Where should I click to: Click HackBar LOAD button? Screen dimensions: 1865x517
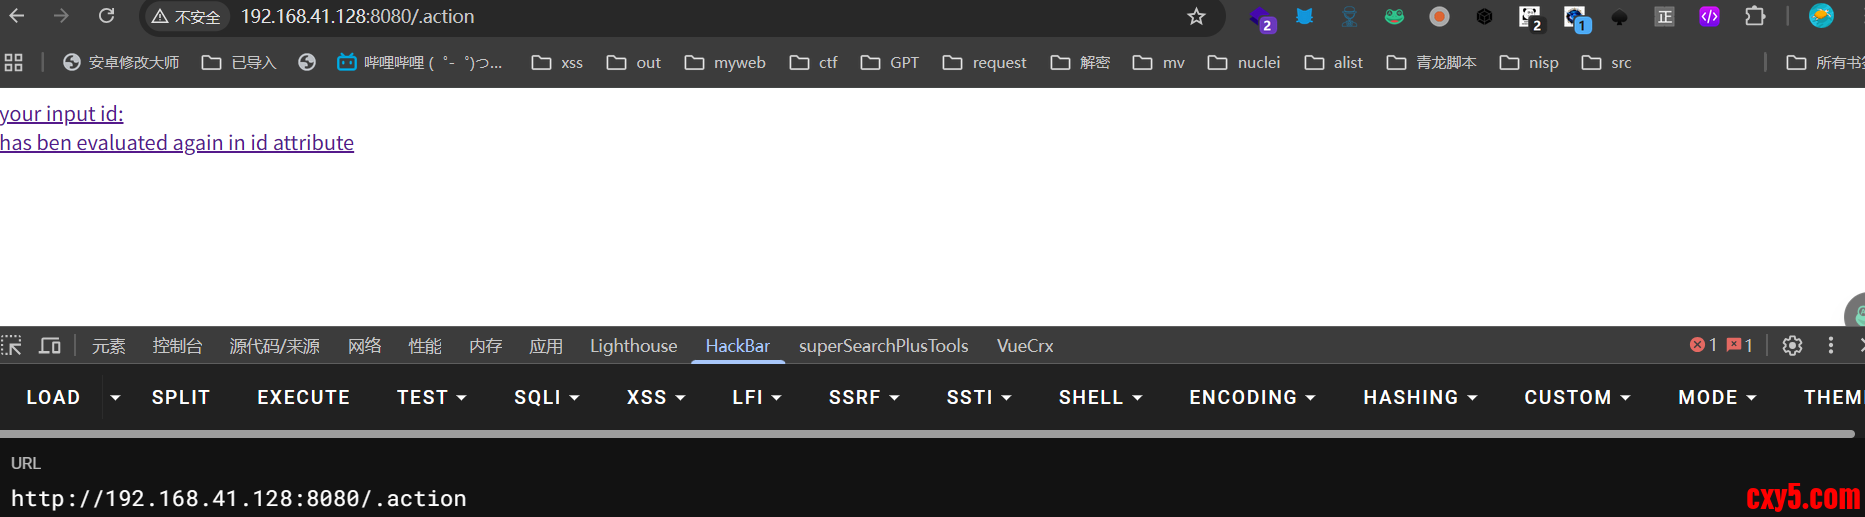53,397
